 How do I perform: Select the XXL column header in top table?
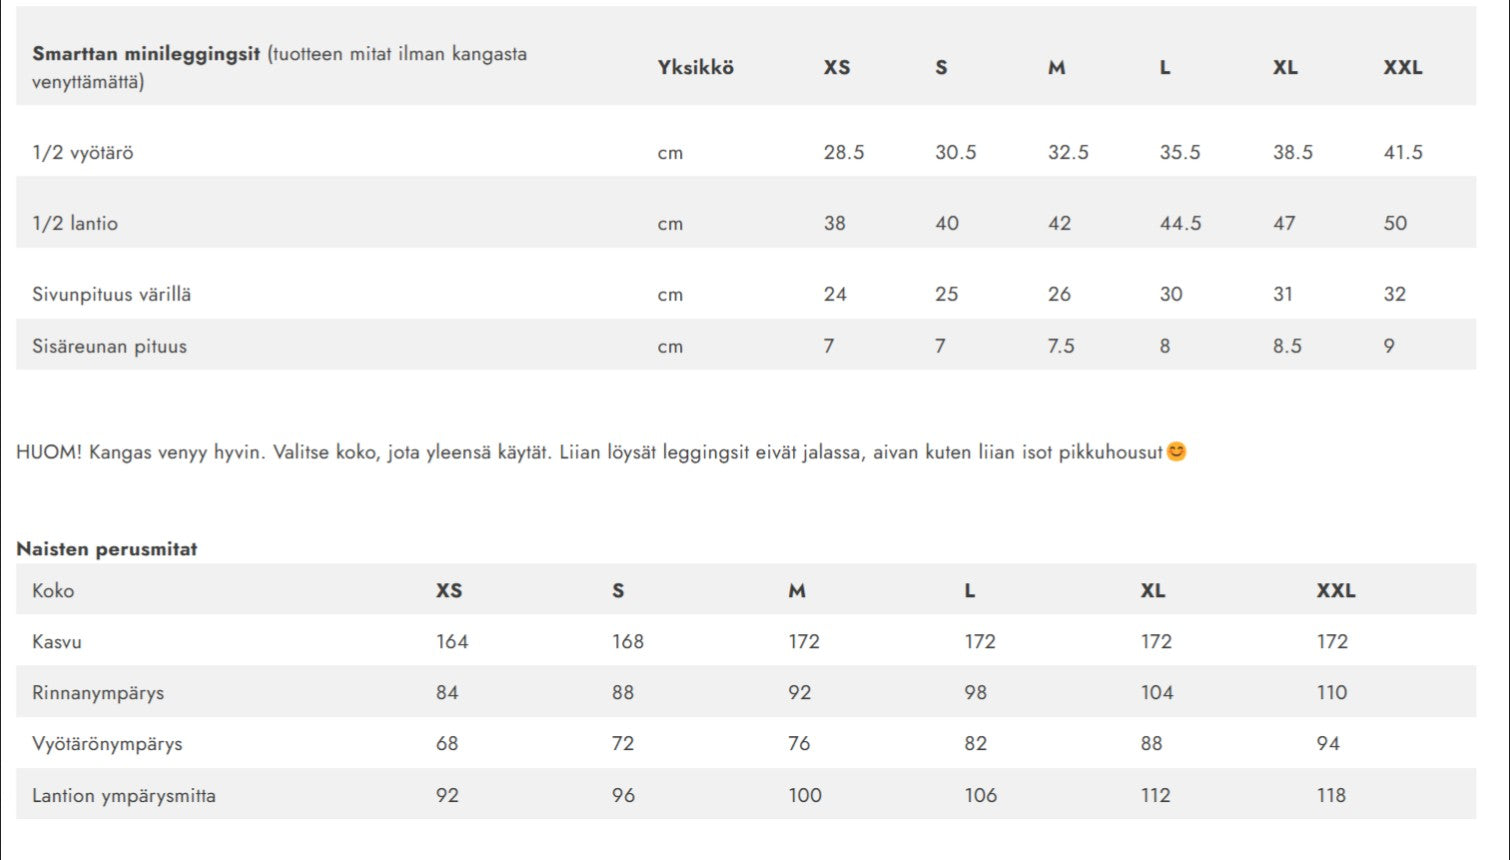tap(1402, 67)
